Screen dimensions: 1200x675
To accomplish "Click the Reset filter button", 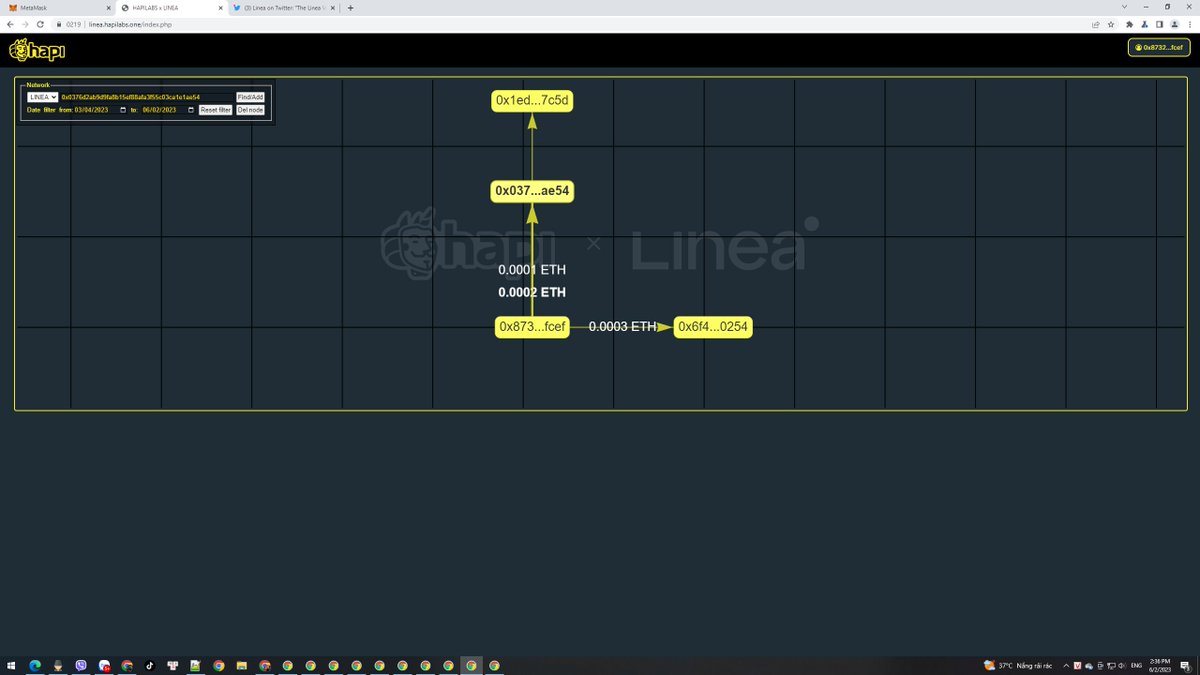I will [215, 110].
